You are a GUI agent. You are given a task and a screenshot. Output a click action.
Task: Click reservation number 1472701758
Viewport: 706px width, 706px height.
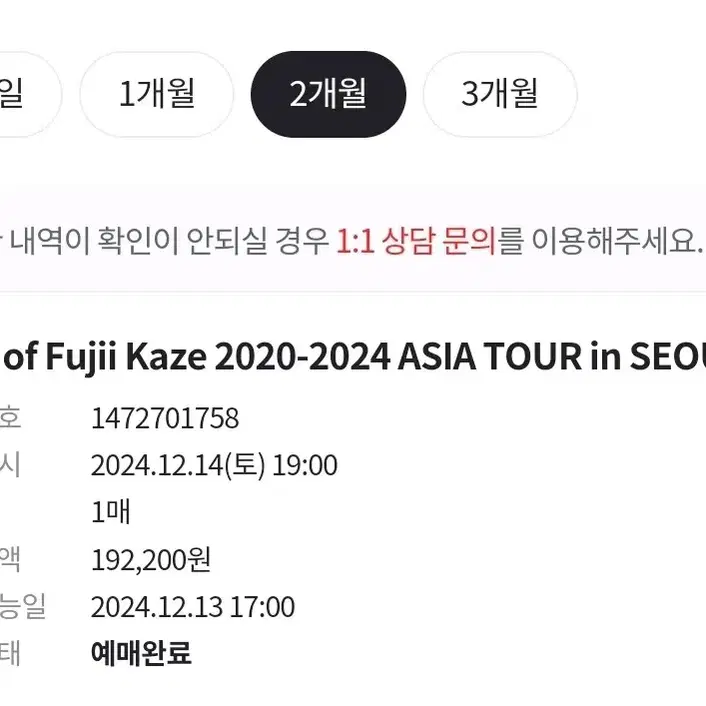(x=165, y=418)
